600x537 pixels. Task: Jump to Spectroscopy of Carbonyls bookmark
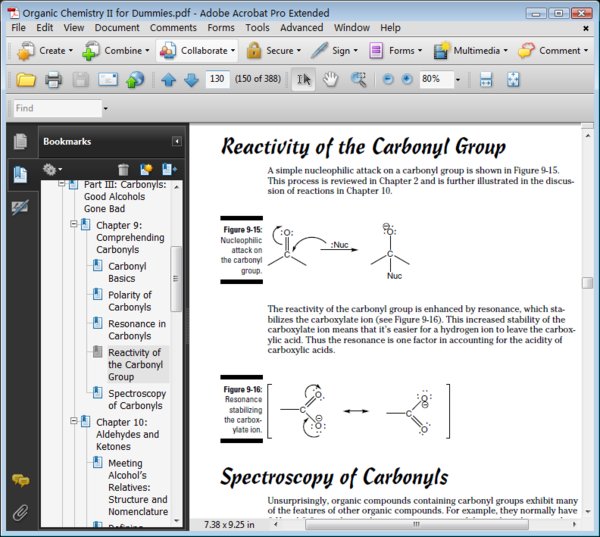click(136, 399)
